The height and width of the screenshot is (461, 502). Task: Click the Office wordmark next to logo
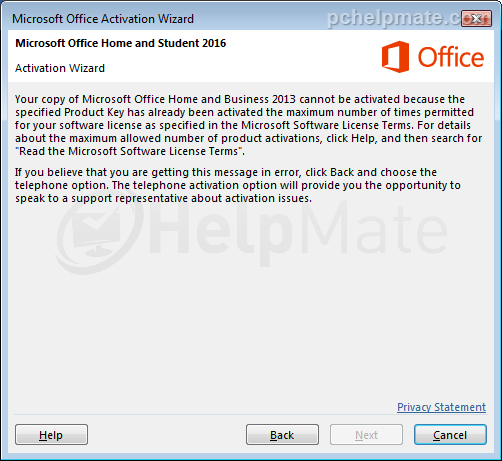click(x=451, y=57)
